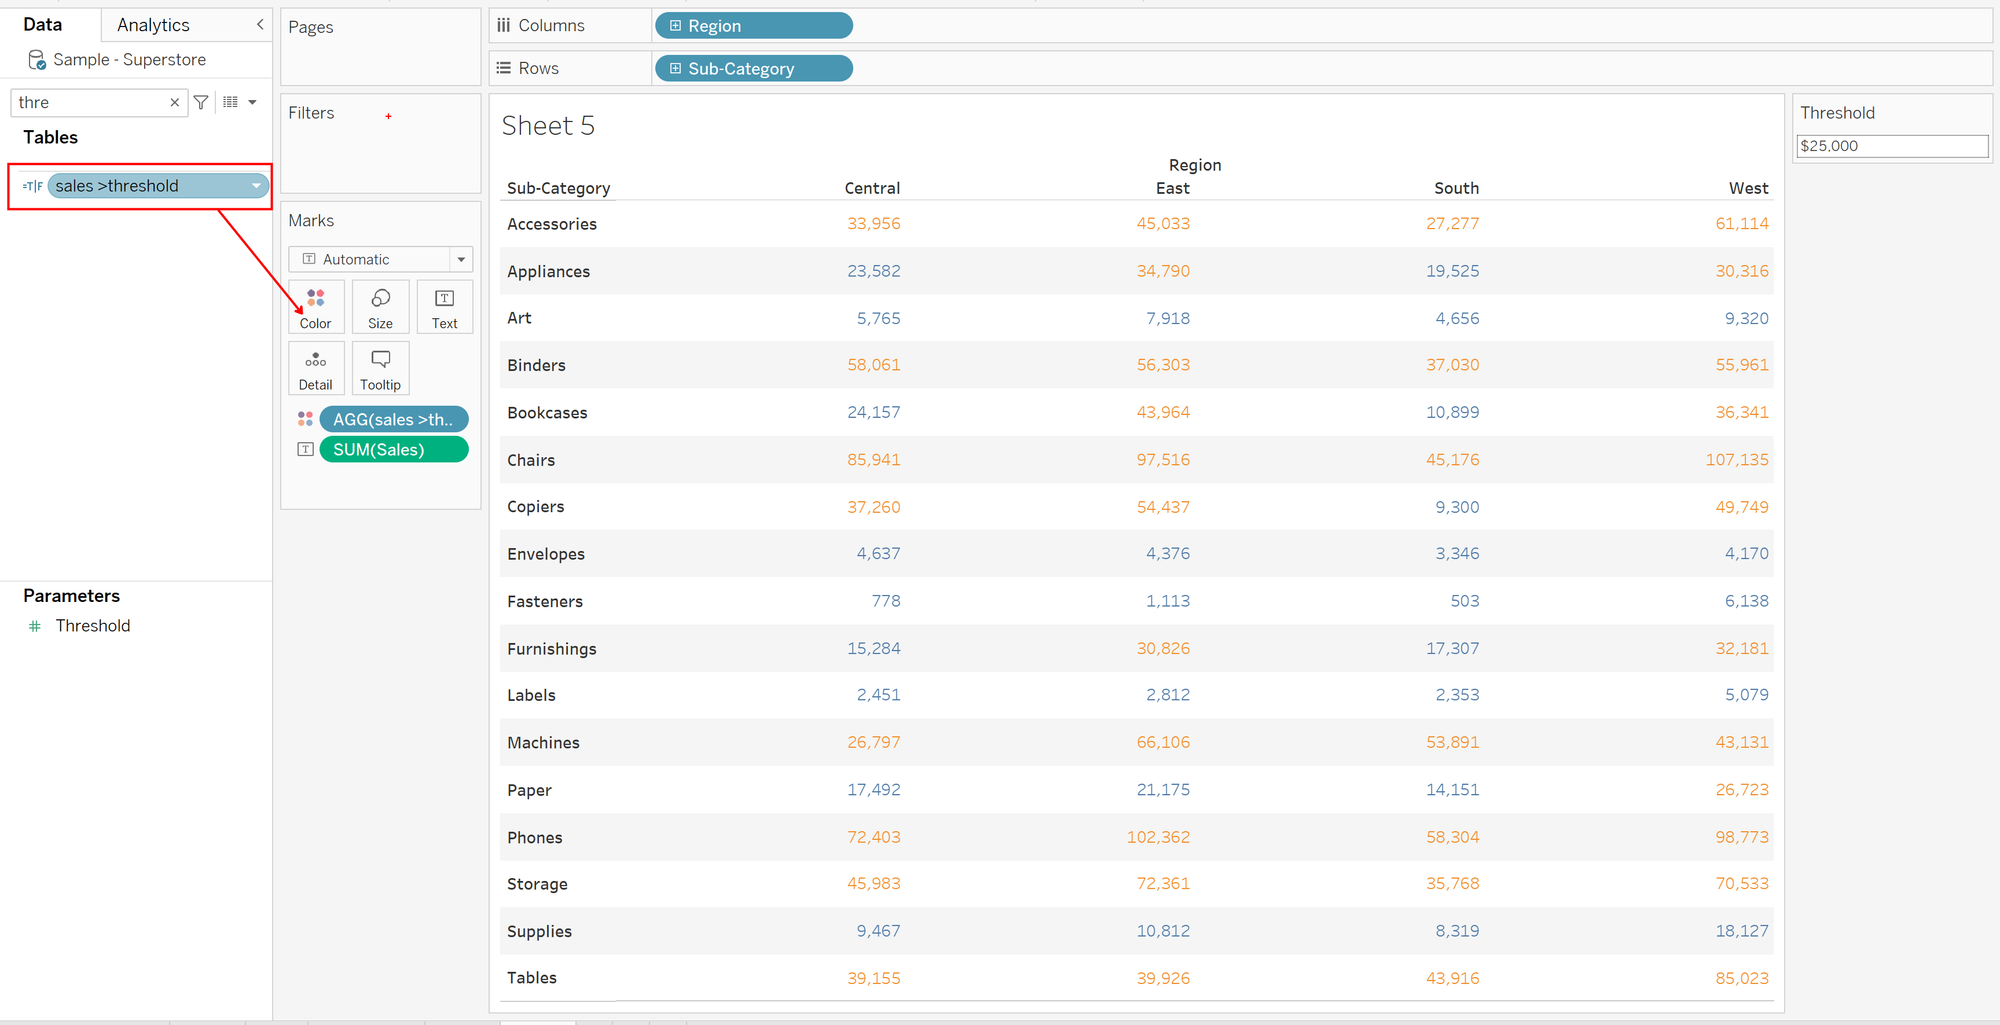
Task: Select the Threshold parameter in Parameters list
Action: [93, 626]
